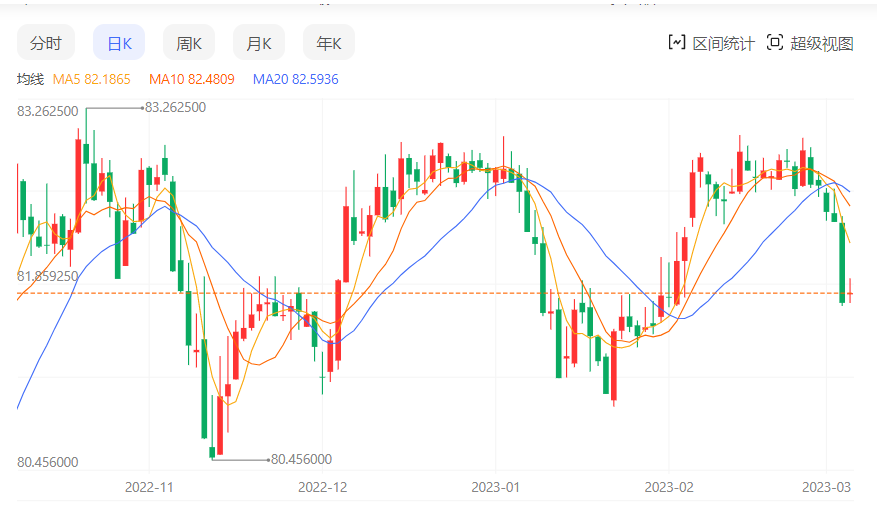Toggle the MA20 82.5936 indicator

(295, 79)
